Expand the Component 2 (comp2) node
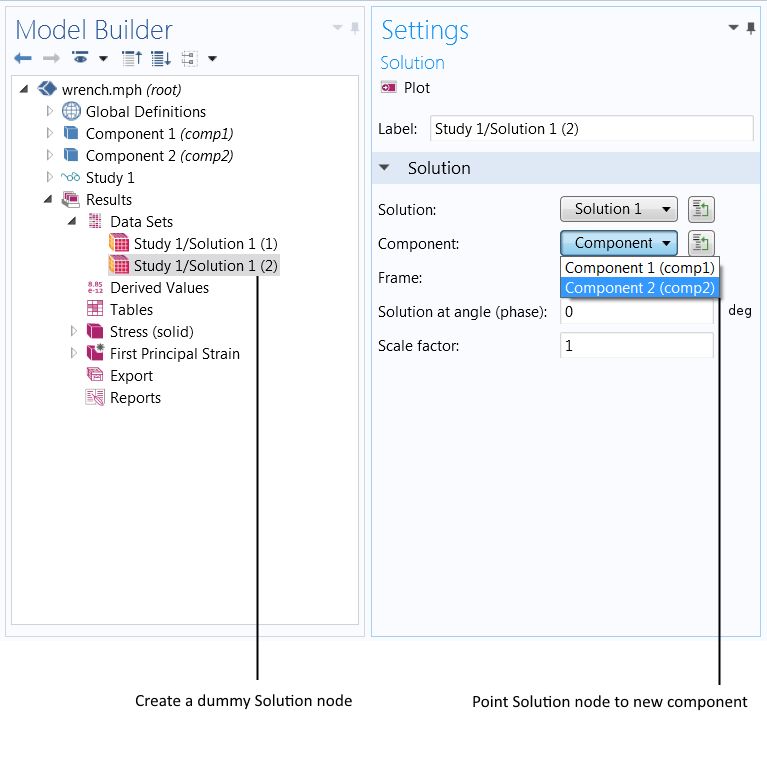The image size is (767, 771). pyautogui.click(x=49, y=155)
